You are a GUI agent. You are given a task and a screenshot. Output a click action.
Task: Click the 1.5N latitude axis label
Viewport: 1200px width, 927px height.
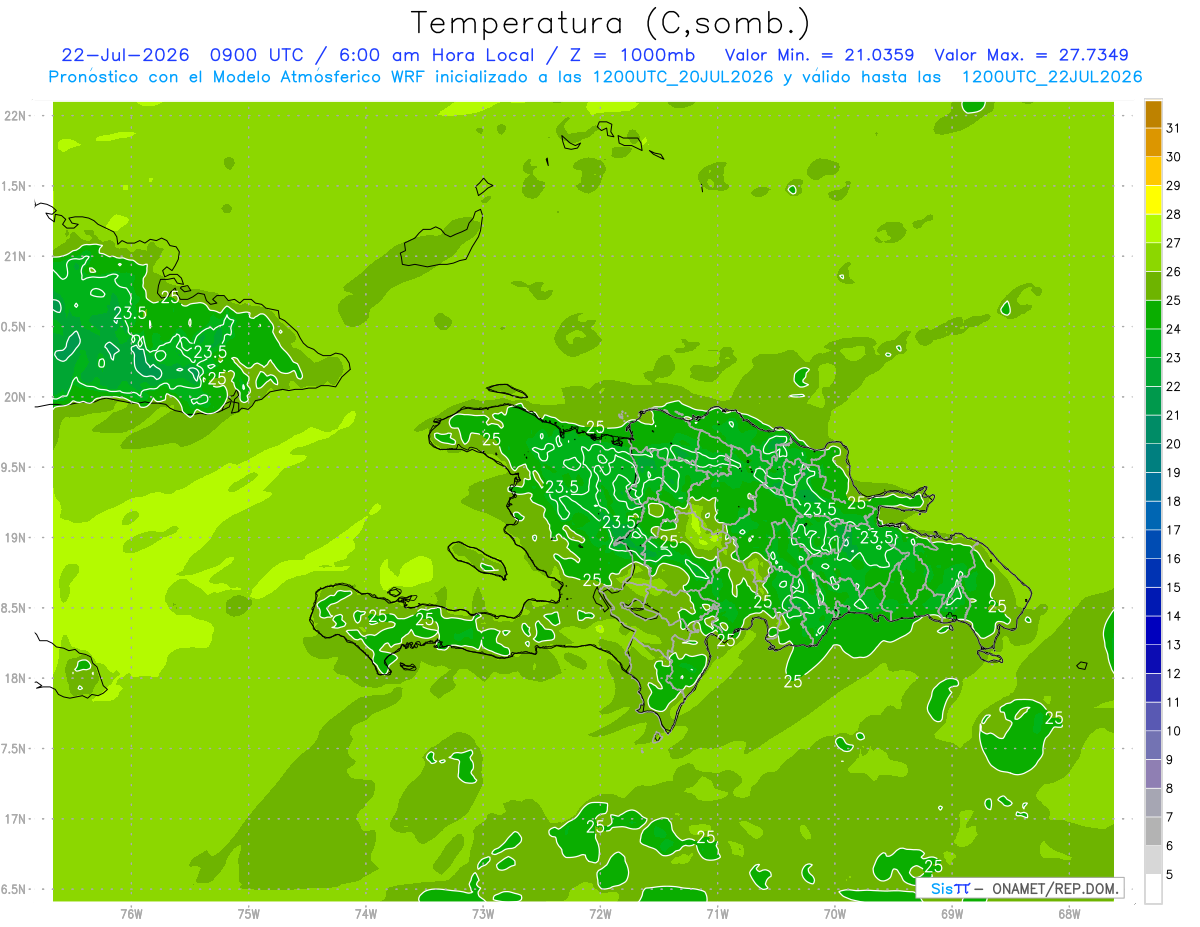click(x=15, y=186)
